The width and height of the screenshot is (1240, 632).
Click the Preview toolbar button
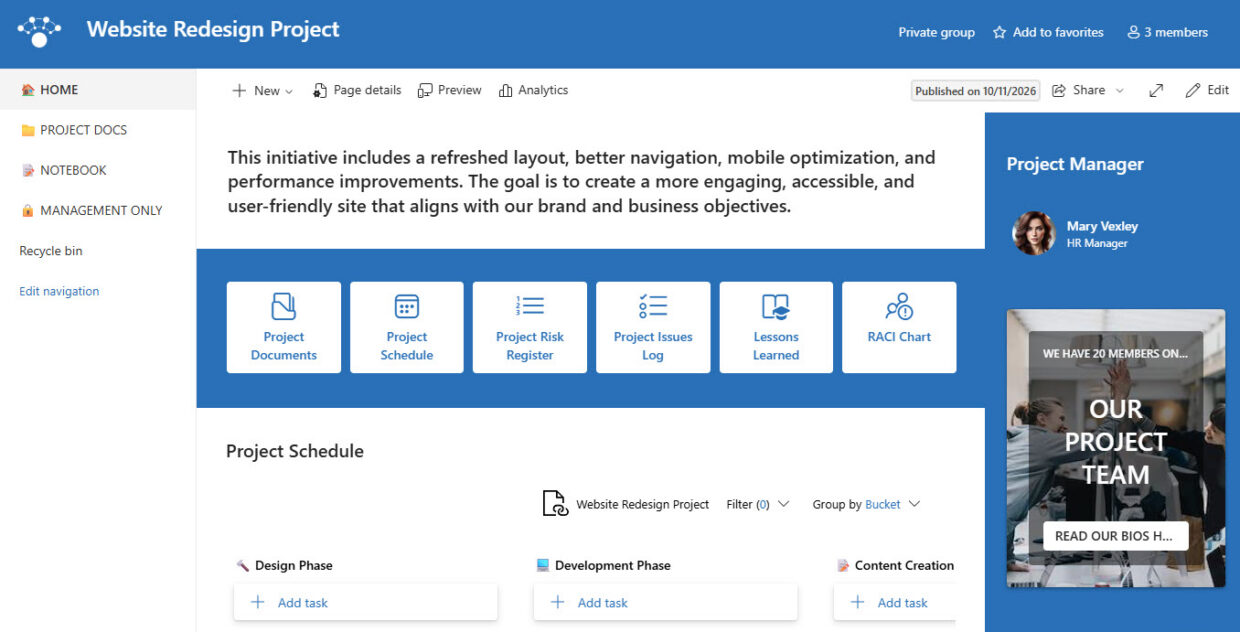click(x=450, y=90)
